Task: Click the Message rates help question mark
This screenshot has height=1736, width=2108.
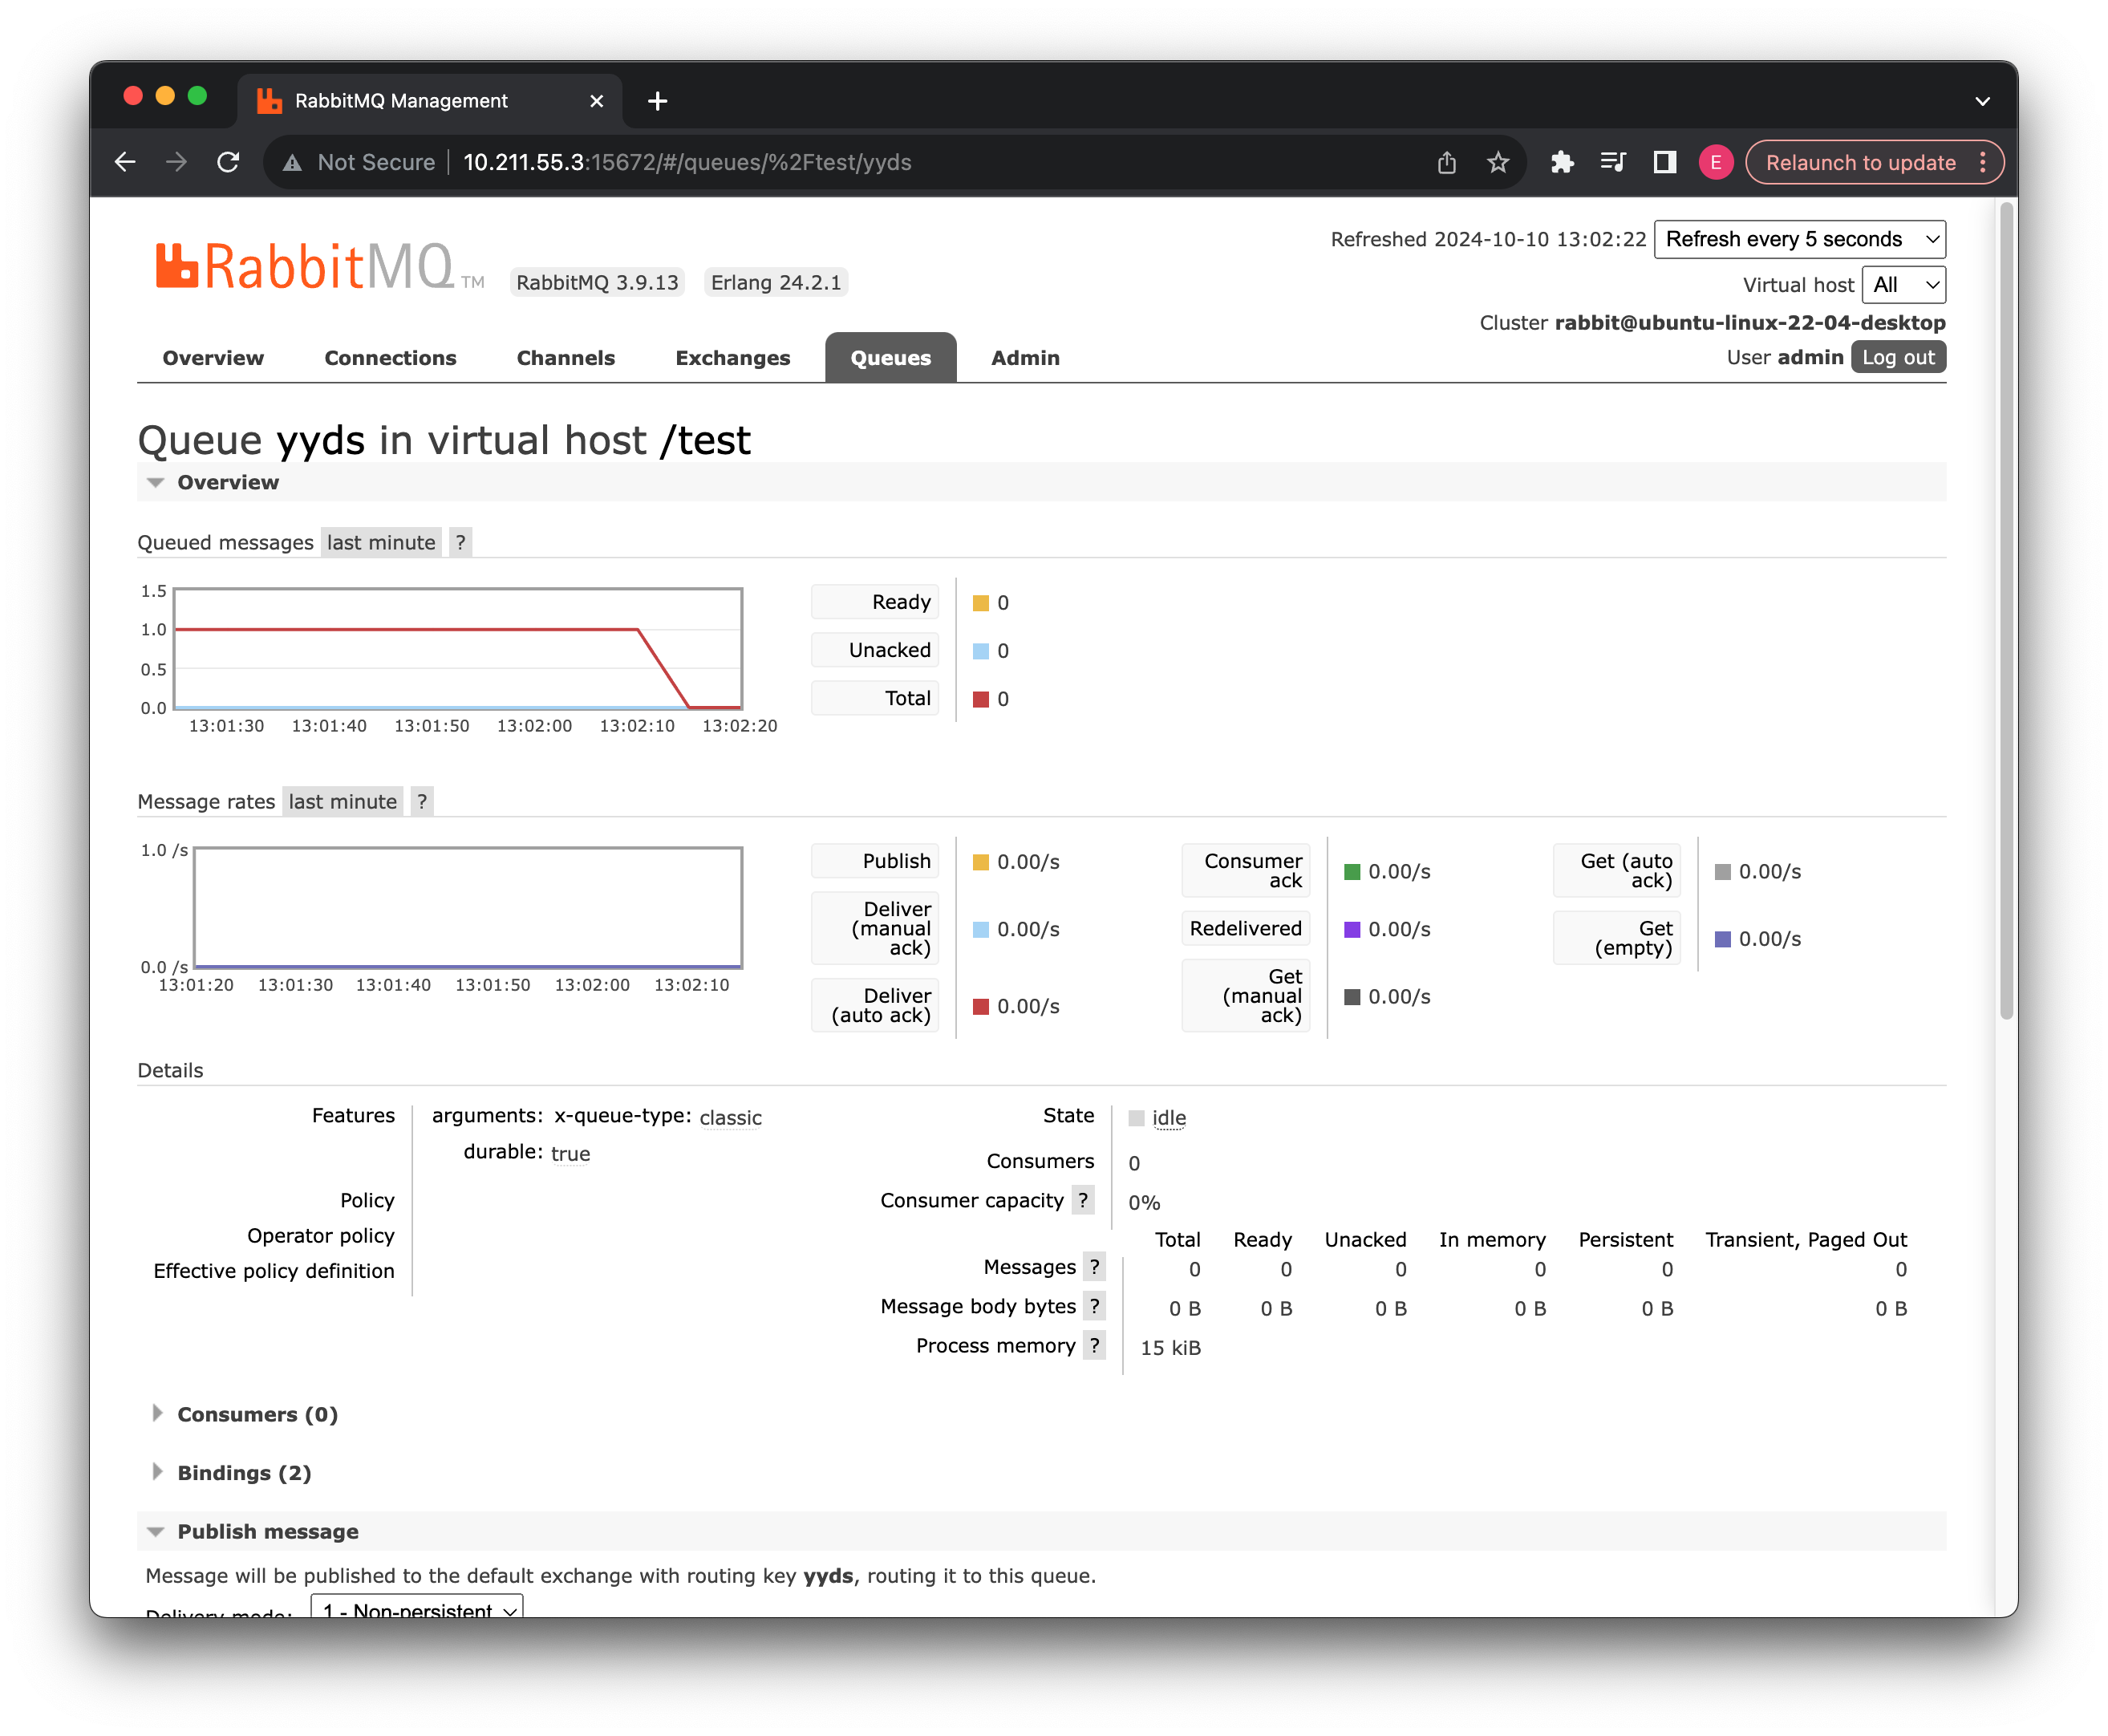Action: pyautogui.click(x=422, y=801)
